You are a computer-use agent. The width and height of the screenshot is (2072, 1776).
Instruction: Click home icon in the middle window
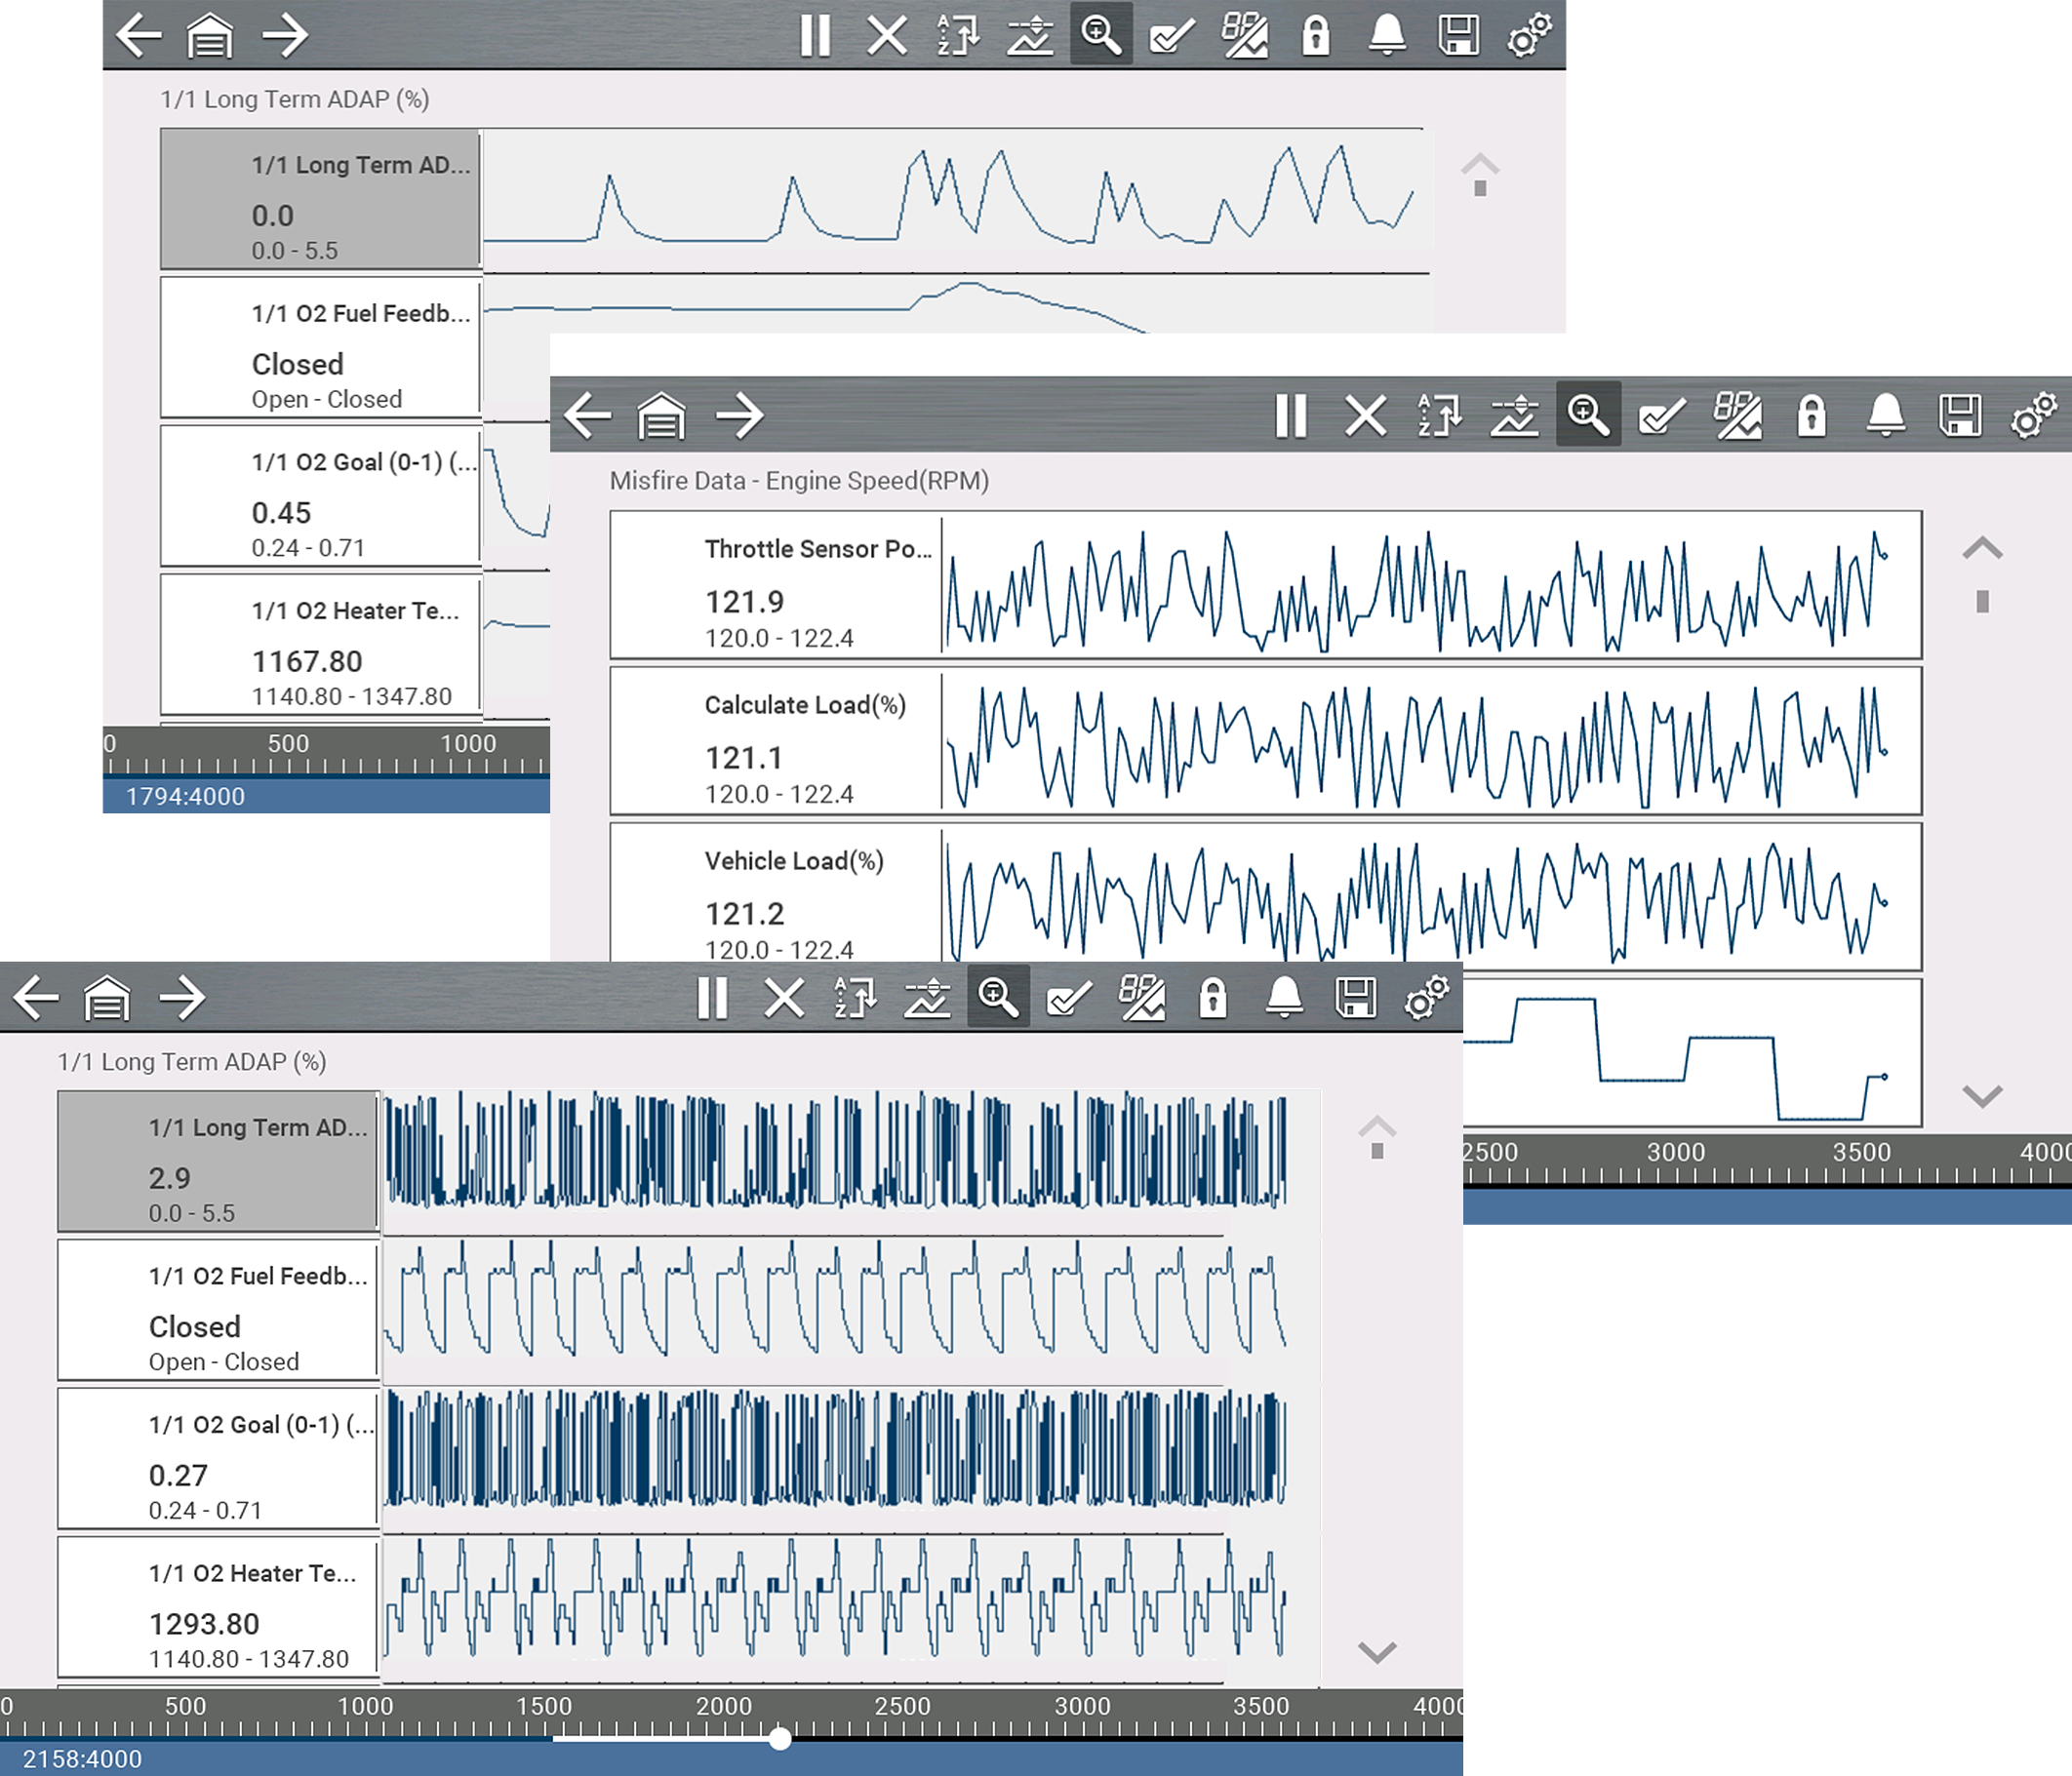661,416
